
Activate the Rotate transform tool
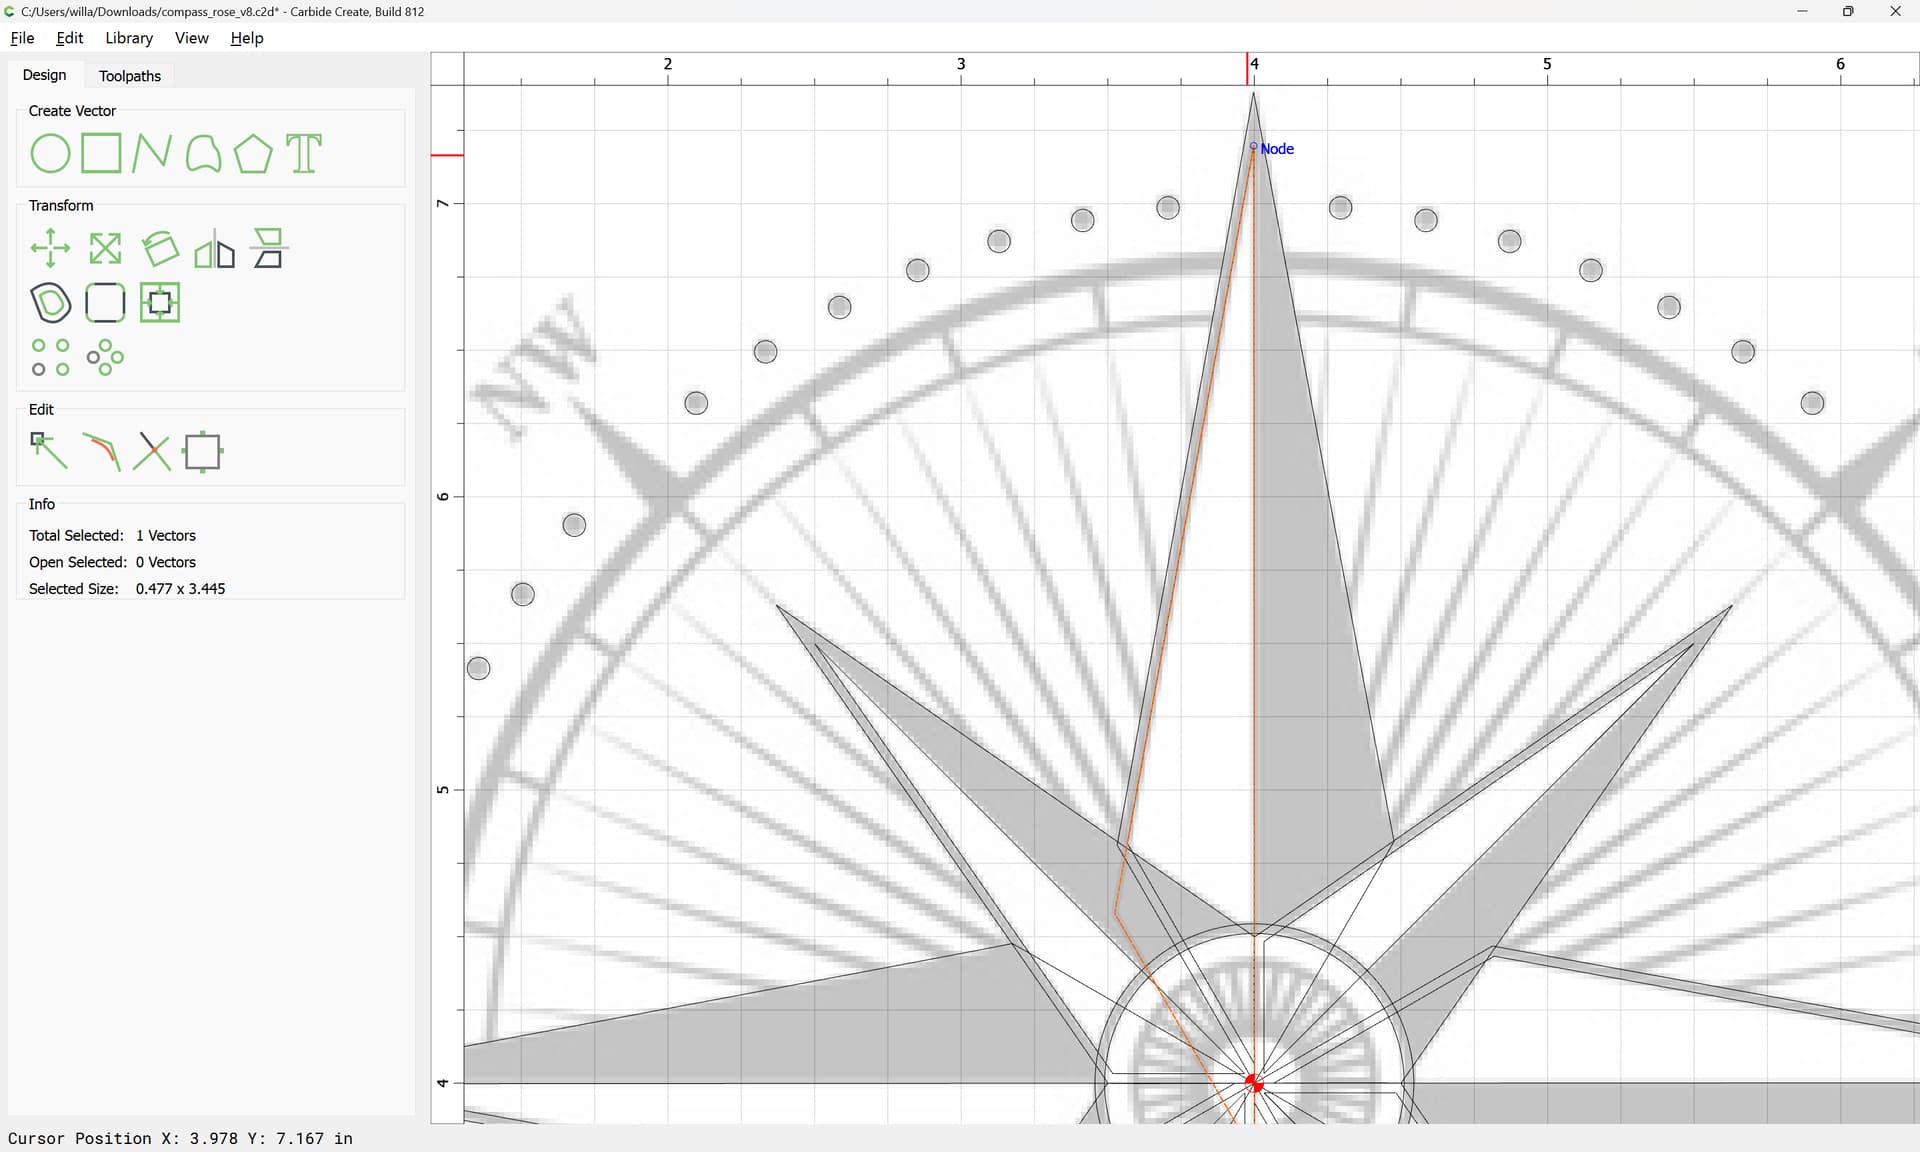160,248
